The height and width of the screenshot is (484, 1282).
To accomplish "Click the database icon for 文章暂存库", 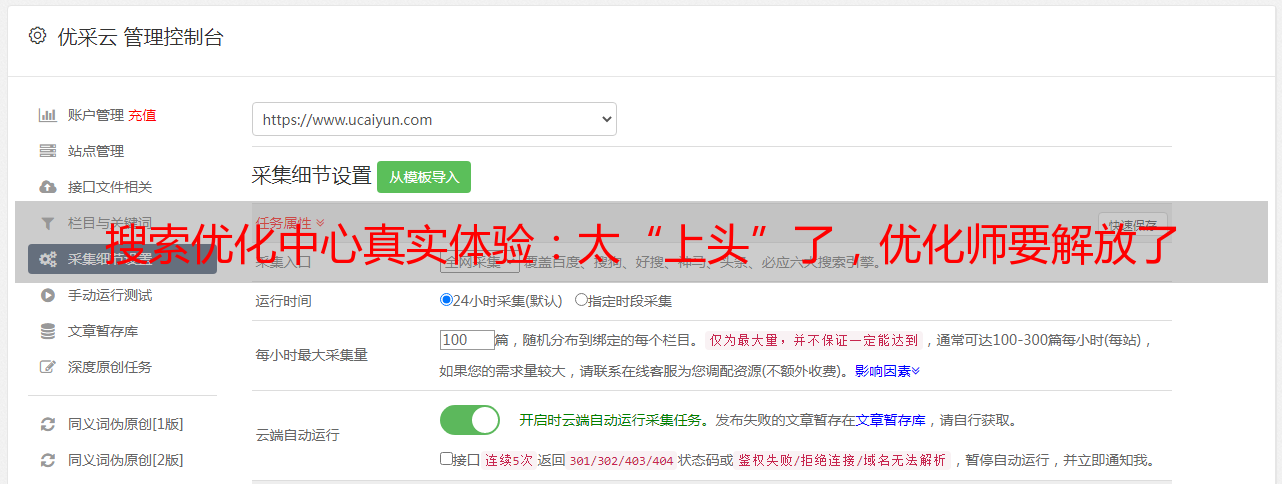I will [x=47, y=331].
